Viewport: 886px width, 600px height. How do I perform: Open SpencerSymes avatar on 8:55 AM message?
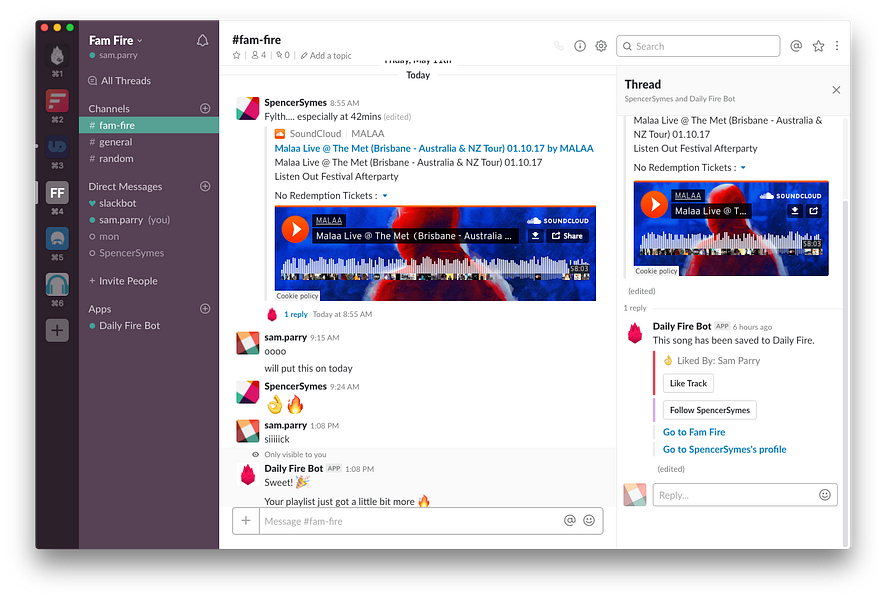tap(247, 108)
